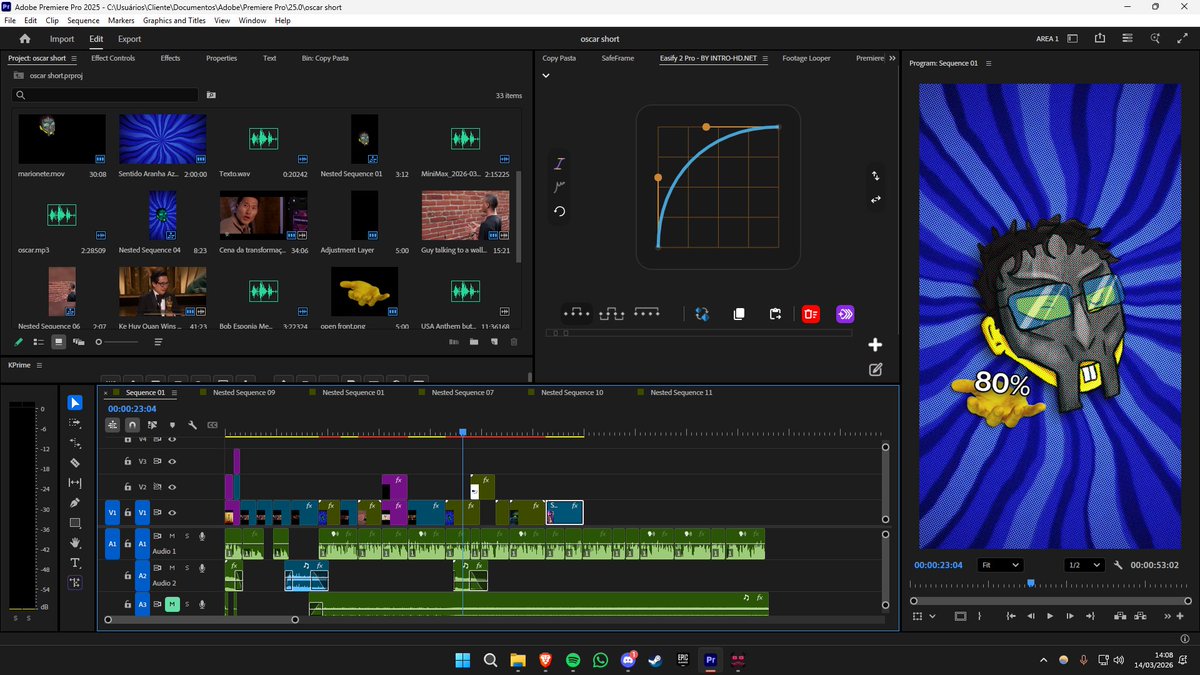Play the sequence in Program monitor
This screenshot has height=675, width=1200.
click(x=1050, y=616)
